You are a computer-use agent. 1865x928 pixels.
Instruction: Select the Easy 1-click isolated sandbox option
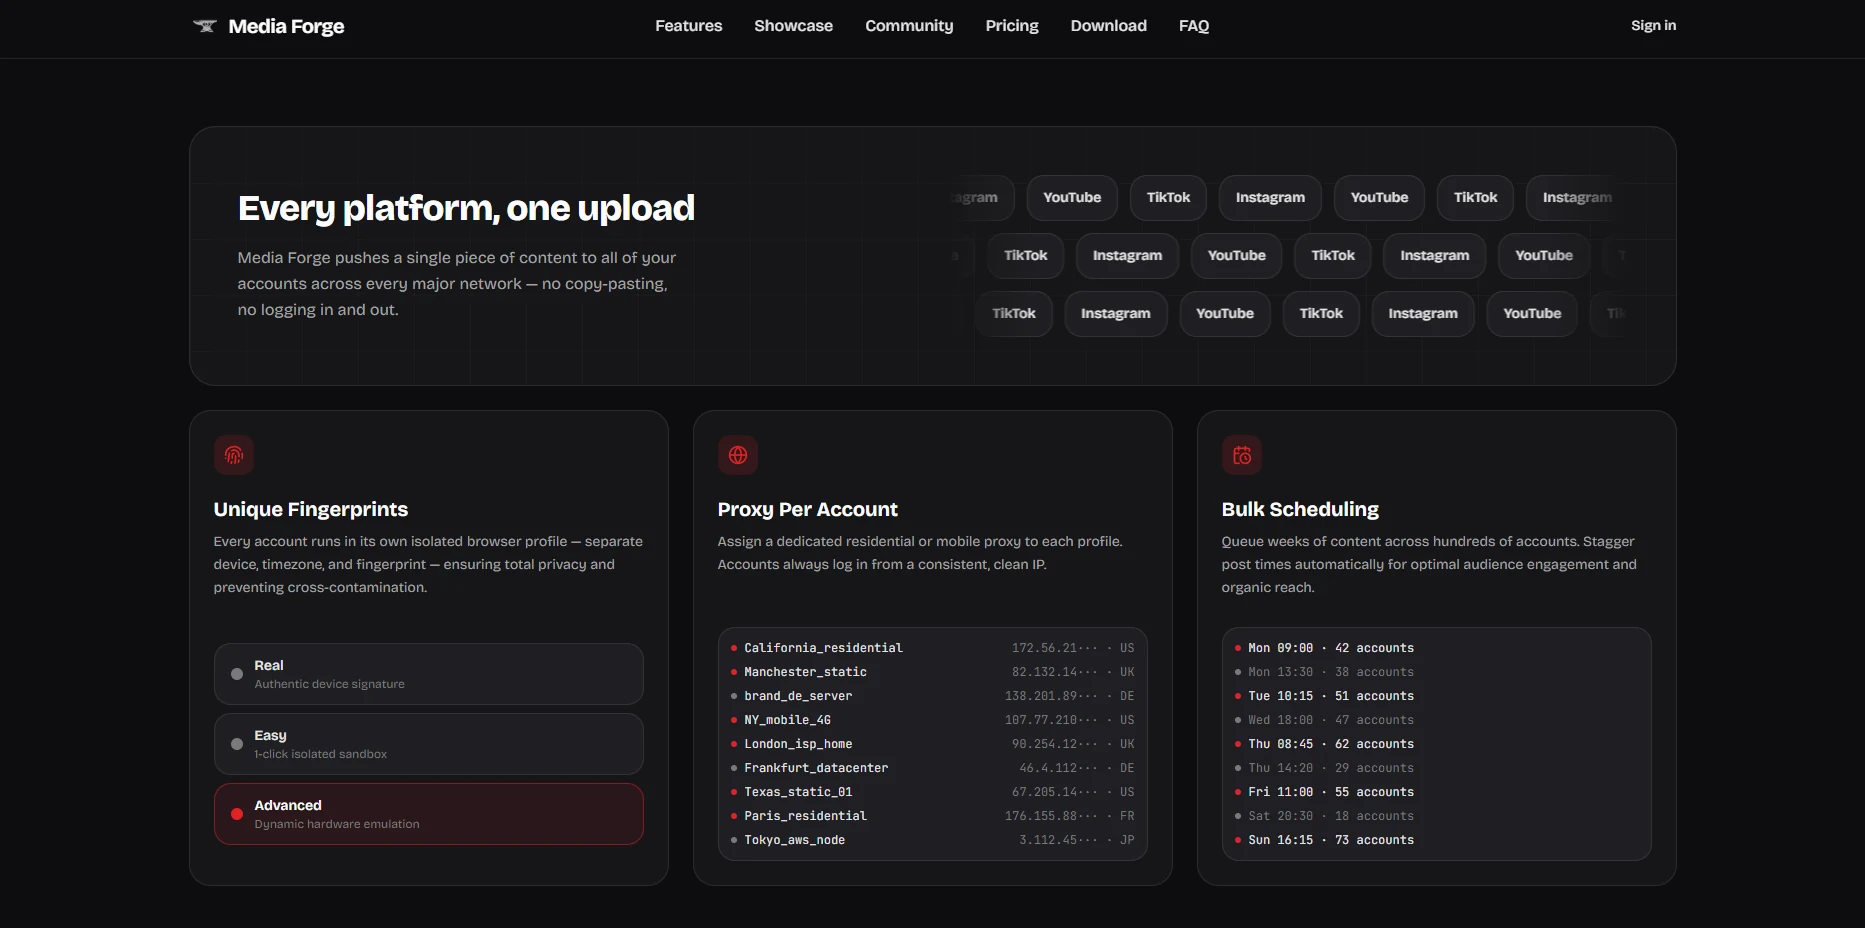point(428,744)
